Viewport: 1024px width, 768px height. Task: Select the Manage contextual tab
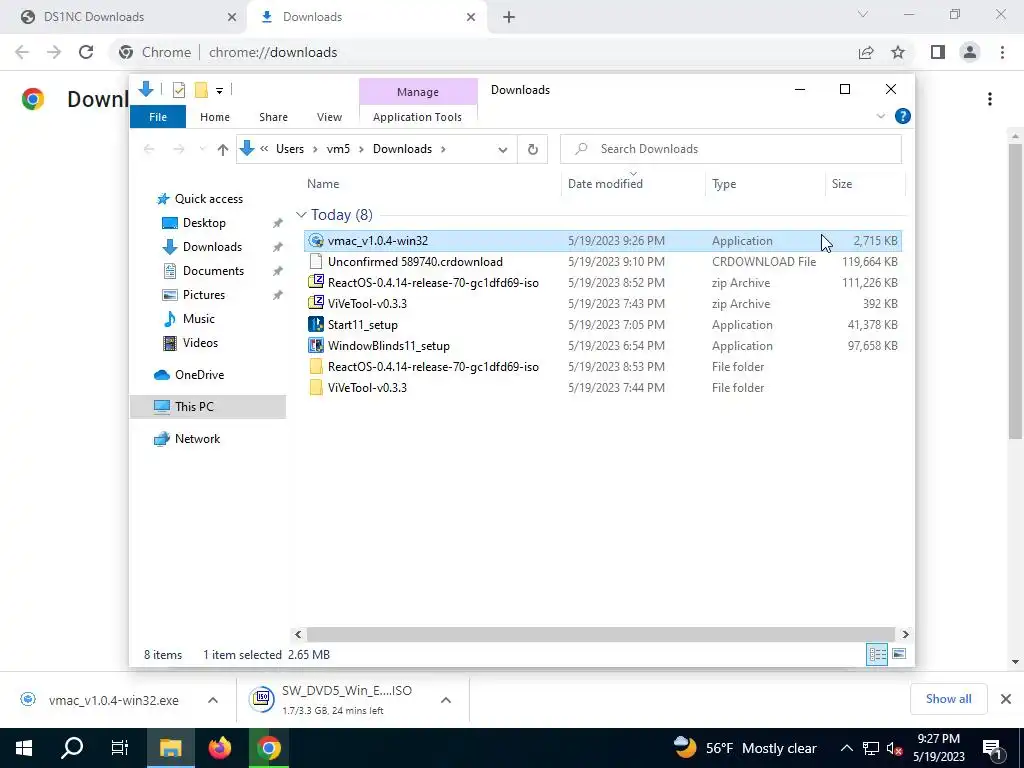click(418, 92)
